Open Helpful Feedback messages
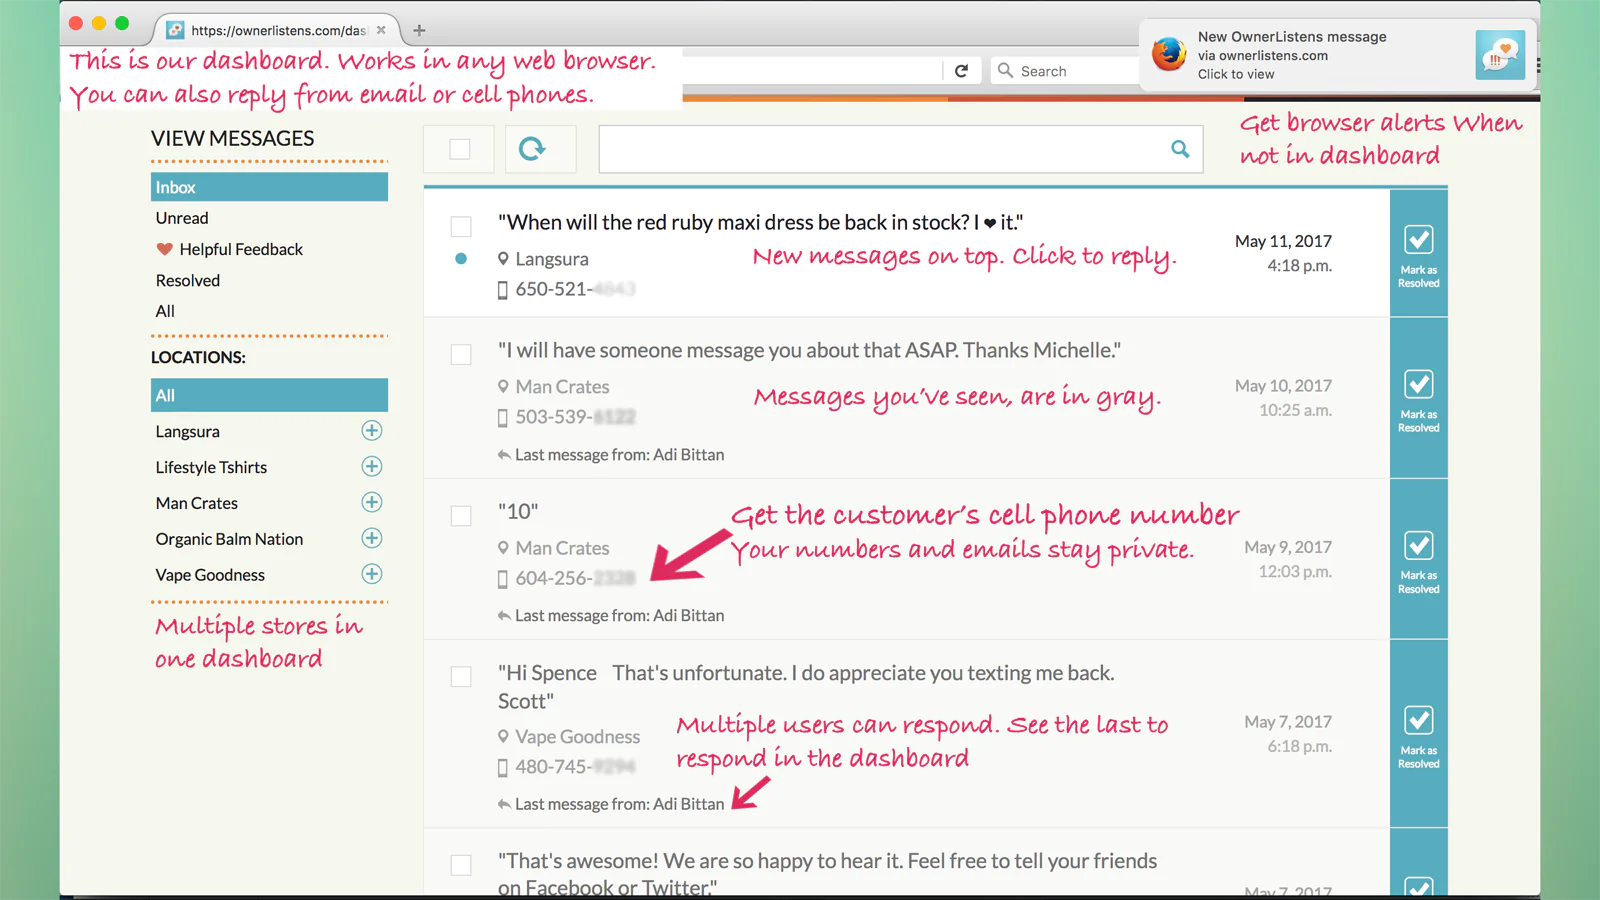 point(241,249)
